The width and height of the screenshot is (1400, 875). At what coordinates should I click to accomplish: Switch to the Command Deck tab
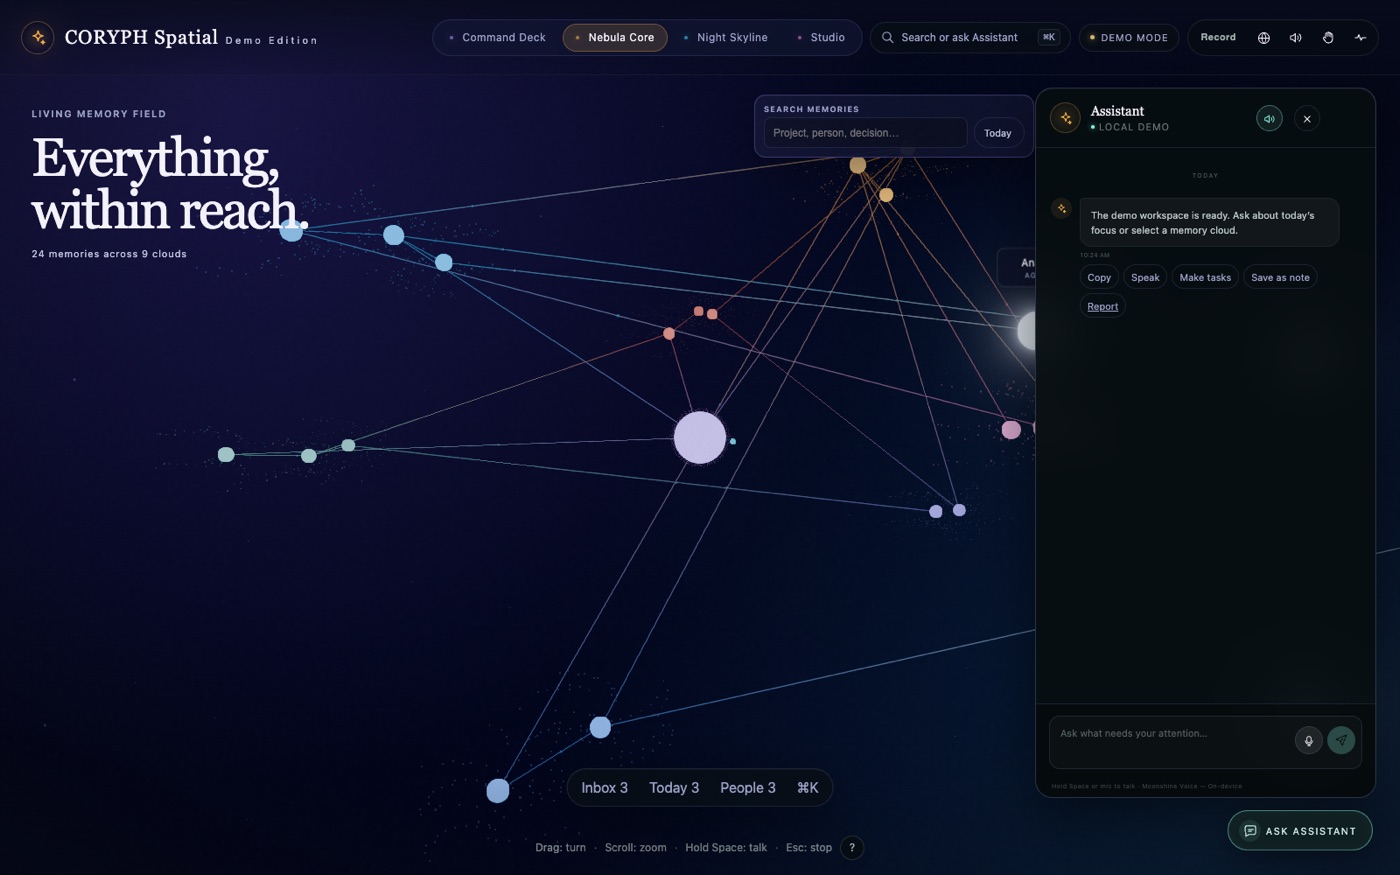pyautogui.click(x=497, y=38)
